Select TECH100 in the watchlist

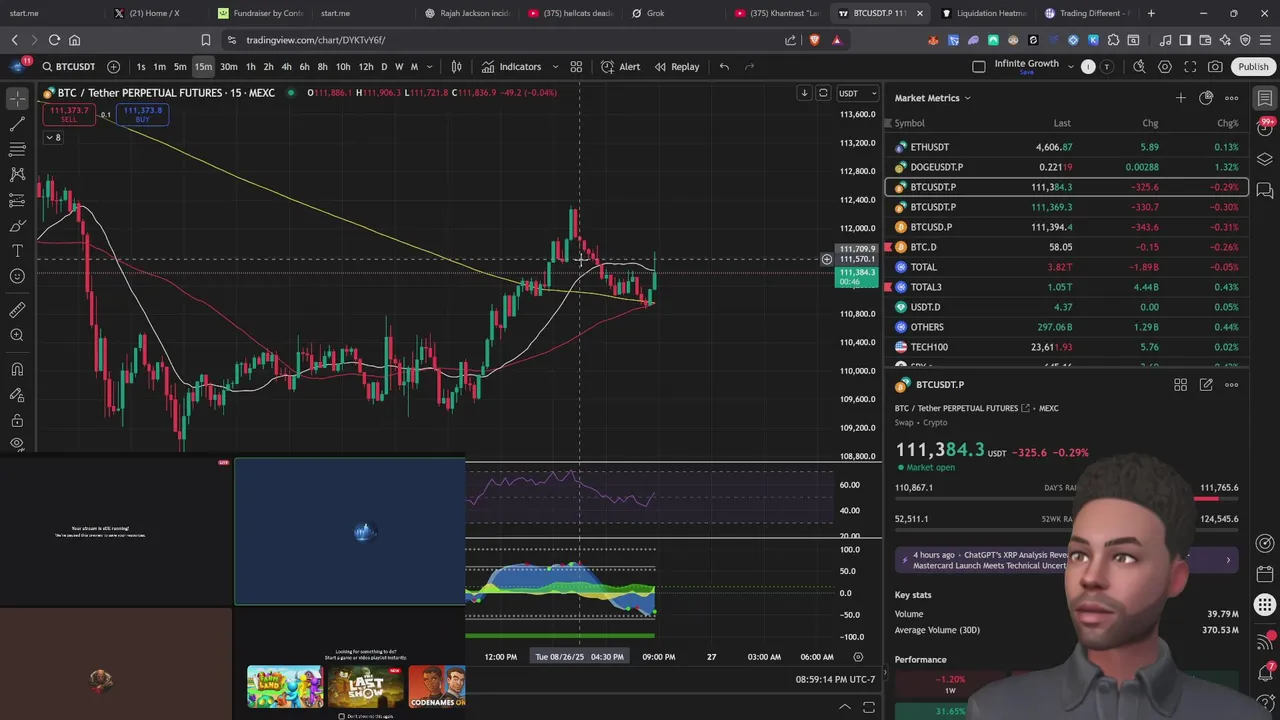(1067, 347)
